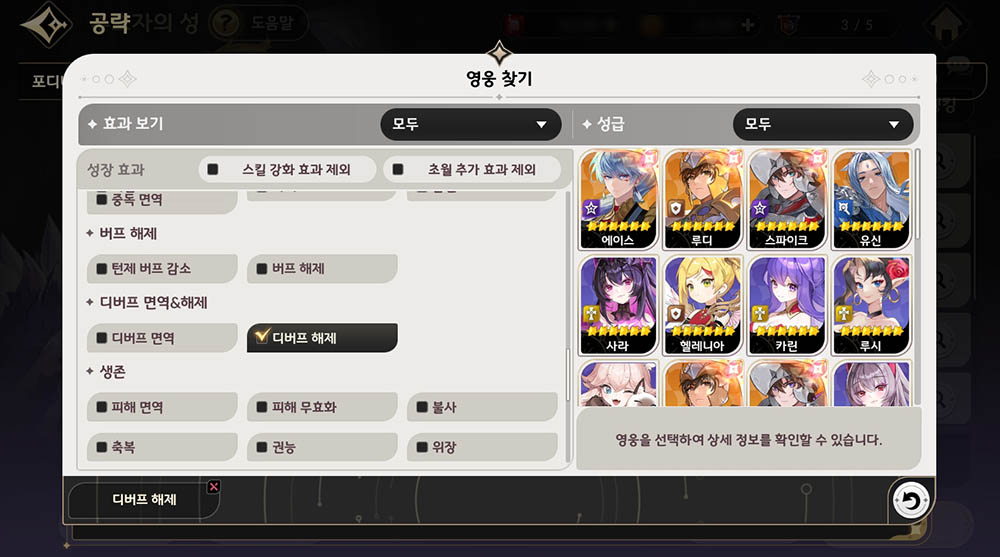Select the 카린 hero icon

(x=787, y=306)
